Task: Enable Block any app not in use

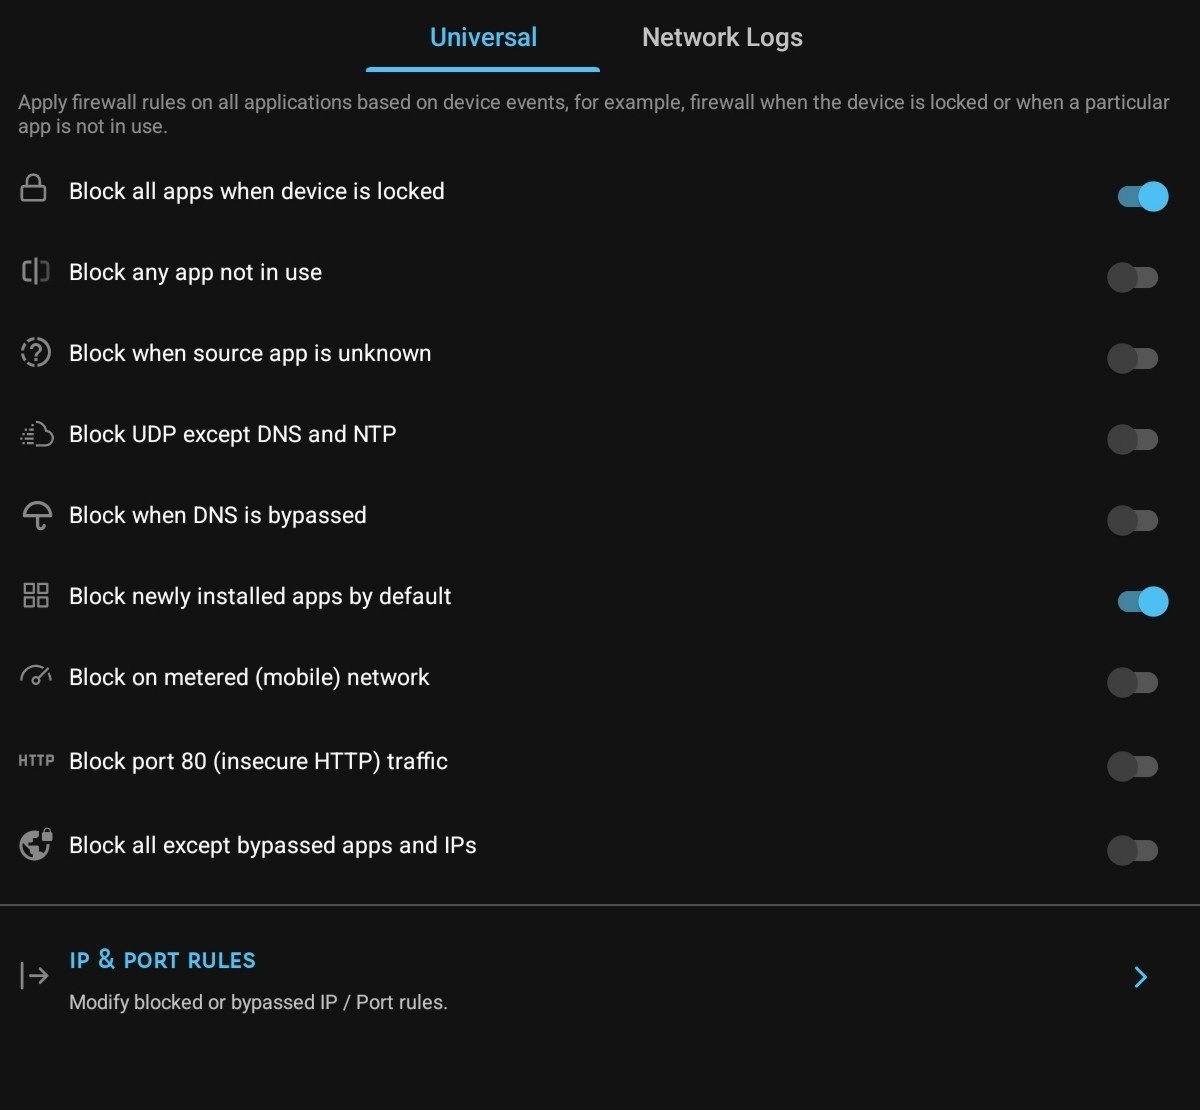Action: 1132,277
